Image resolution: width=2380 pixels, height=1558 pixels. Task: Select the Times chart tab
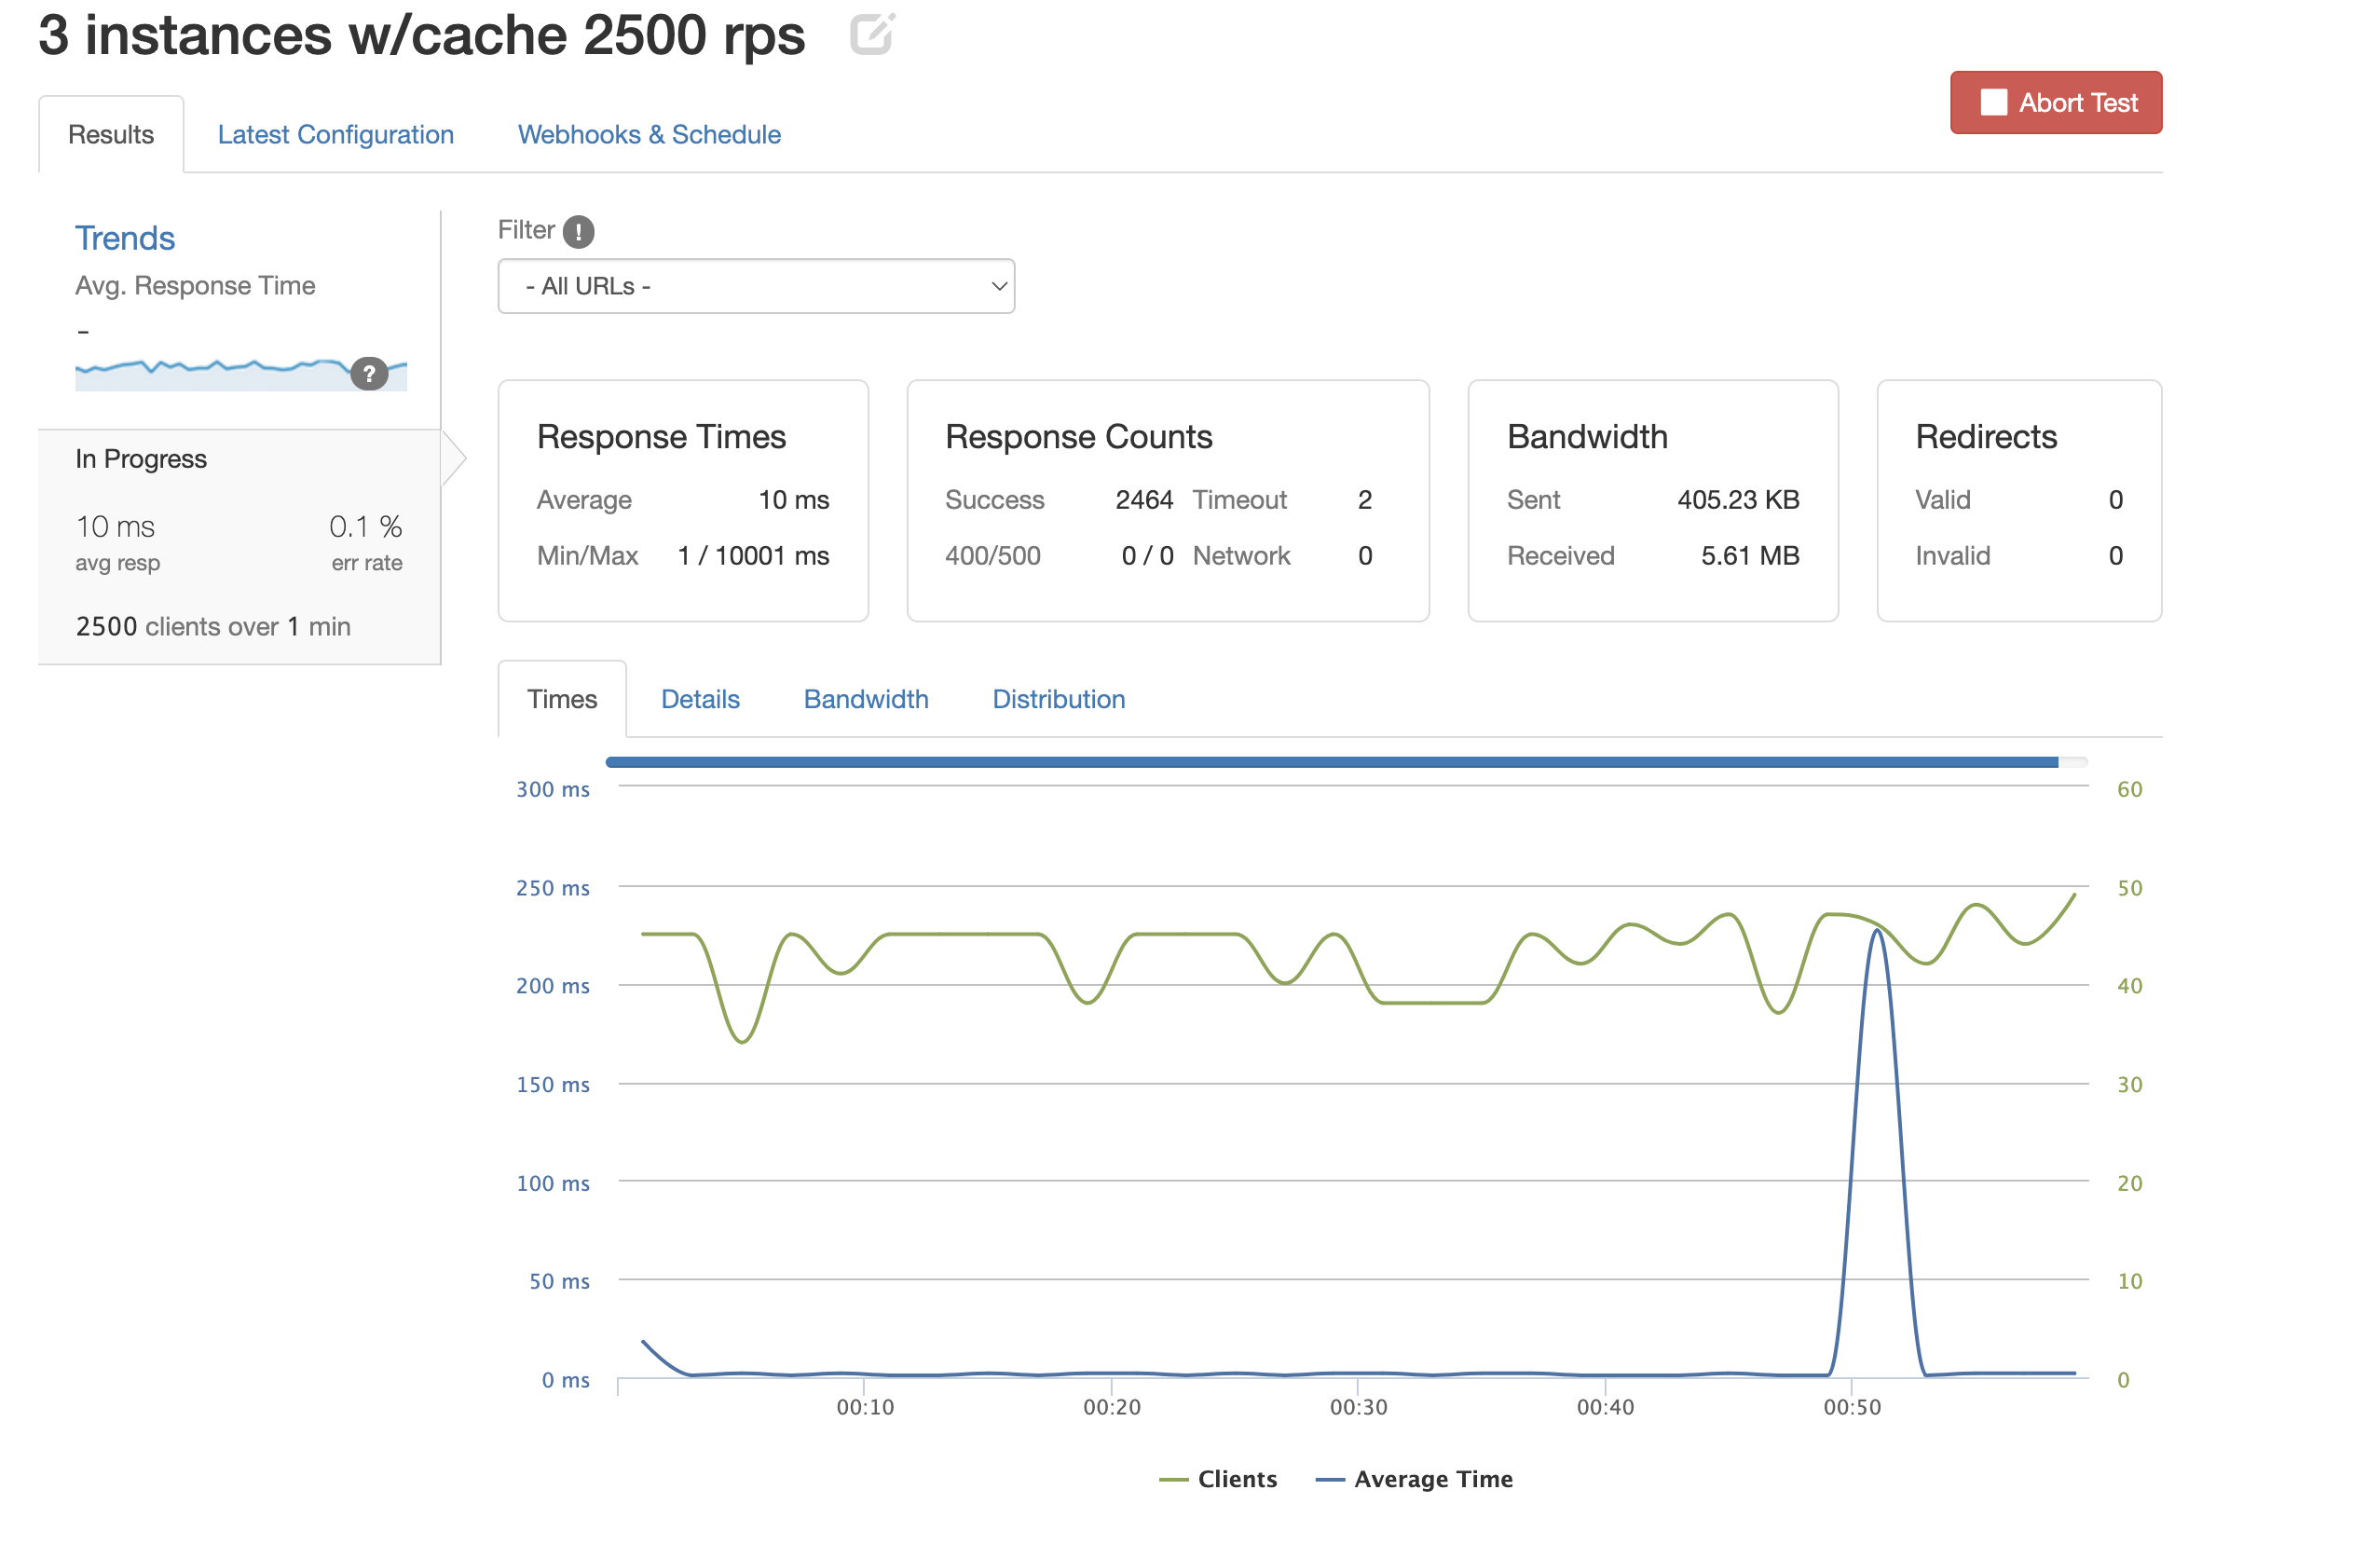562,700
